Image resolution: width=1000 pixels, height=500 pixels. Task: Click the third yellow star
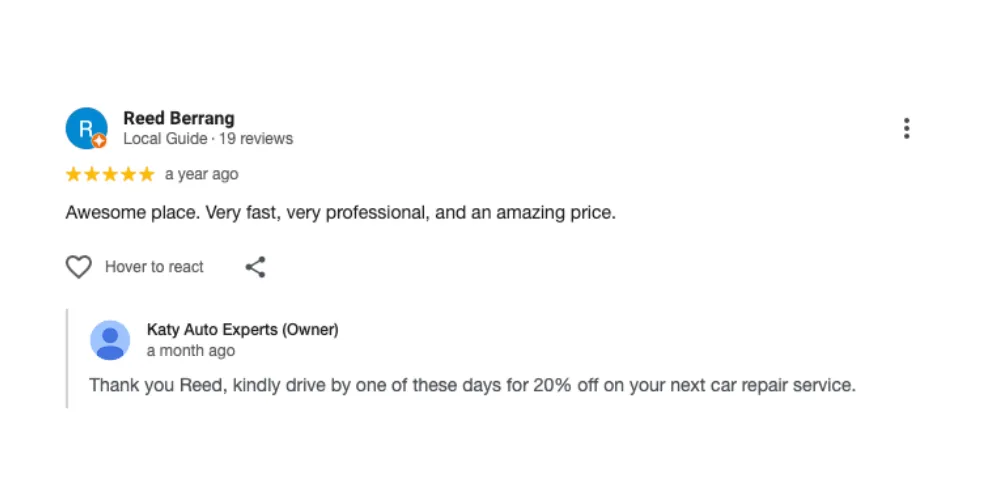pyautogui.click(x=110, y=175)
